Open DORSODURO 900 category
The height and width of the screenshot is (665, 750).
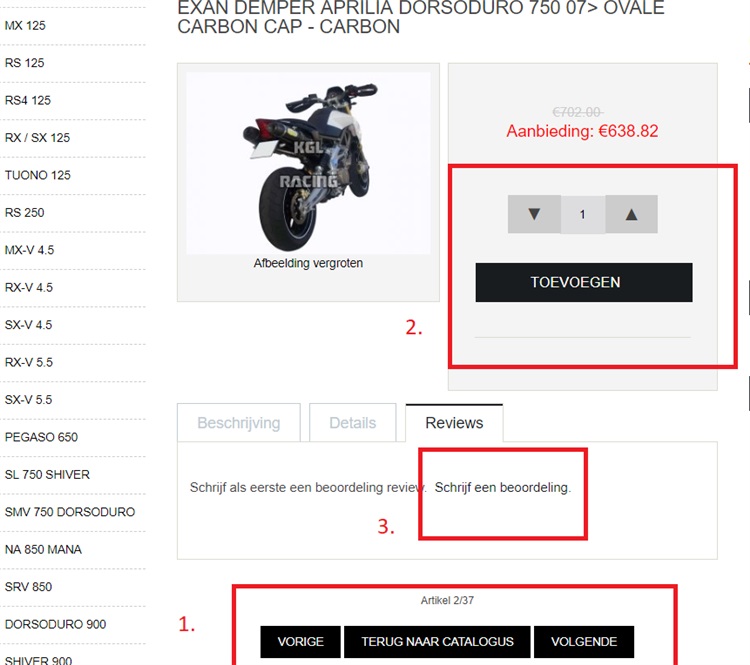55,624
